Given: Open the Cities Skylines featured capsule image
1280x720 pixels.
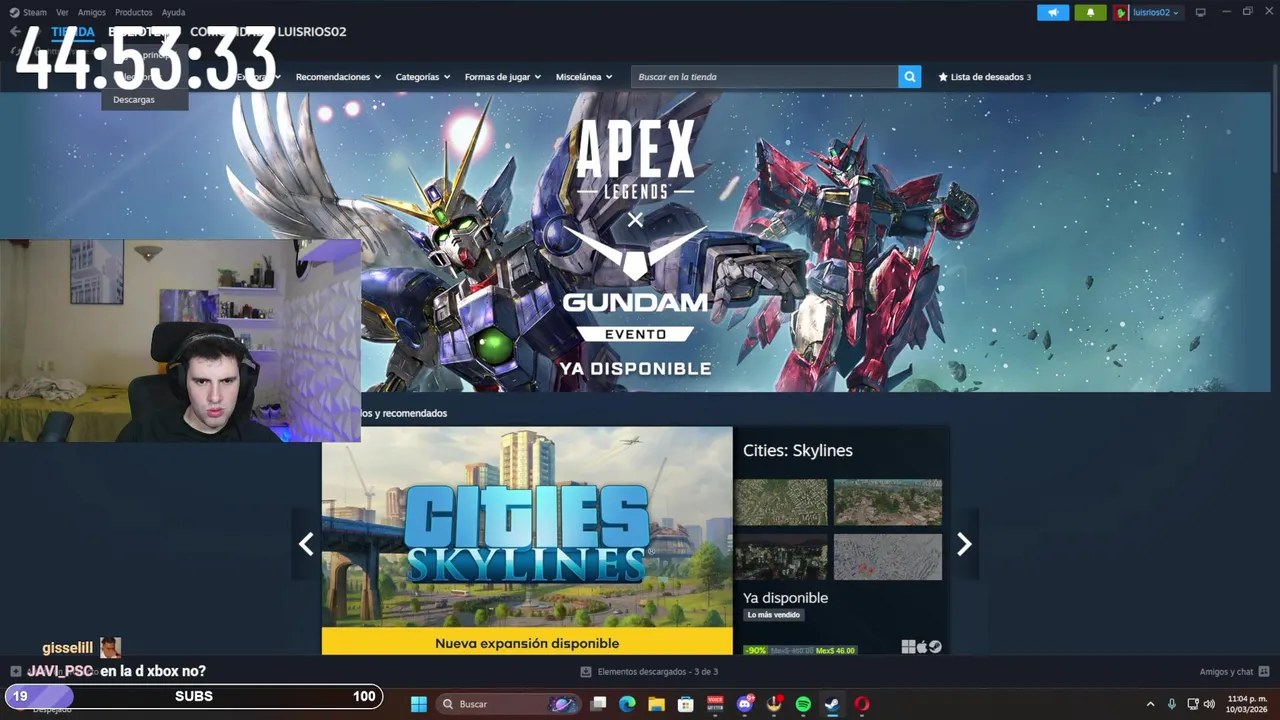Looking at the screenshot, I should coord(527,541).
